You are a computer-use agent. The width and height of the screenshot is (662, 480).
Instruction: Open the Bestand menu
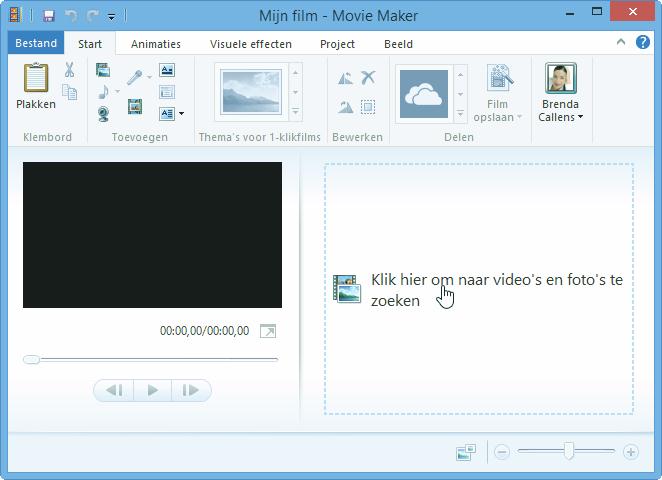point(36,43)
